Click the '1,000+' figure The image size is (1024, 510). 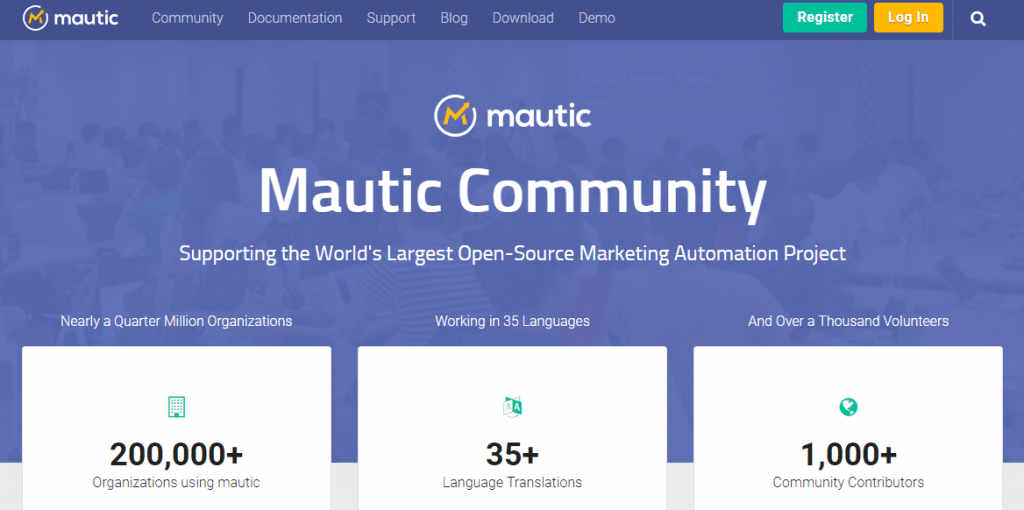coord(848,454)
